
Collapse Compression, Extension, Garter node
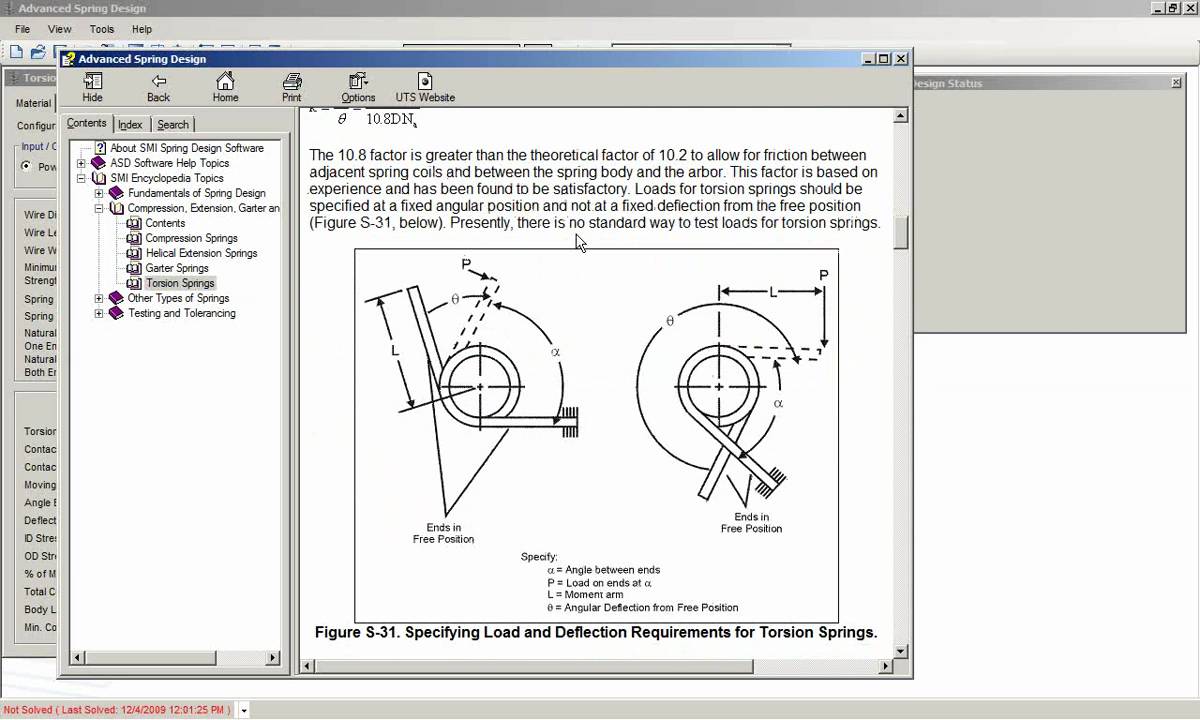[99, 208]
